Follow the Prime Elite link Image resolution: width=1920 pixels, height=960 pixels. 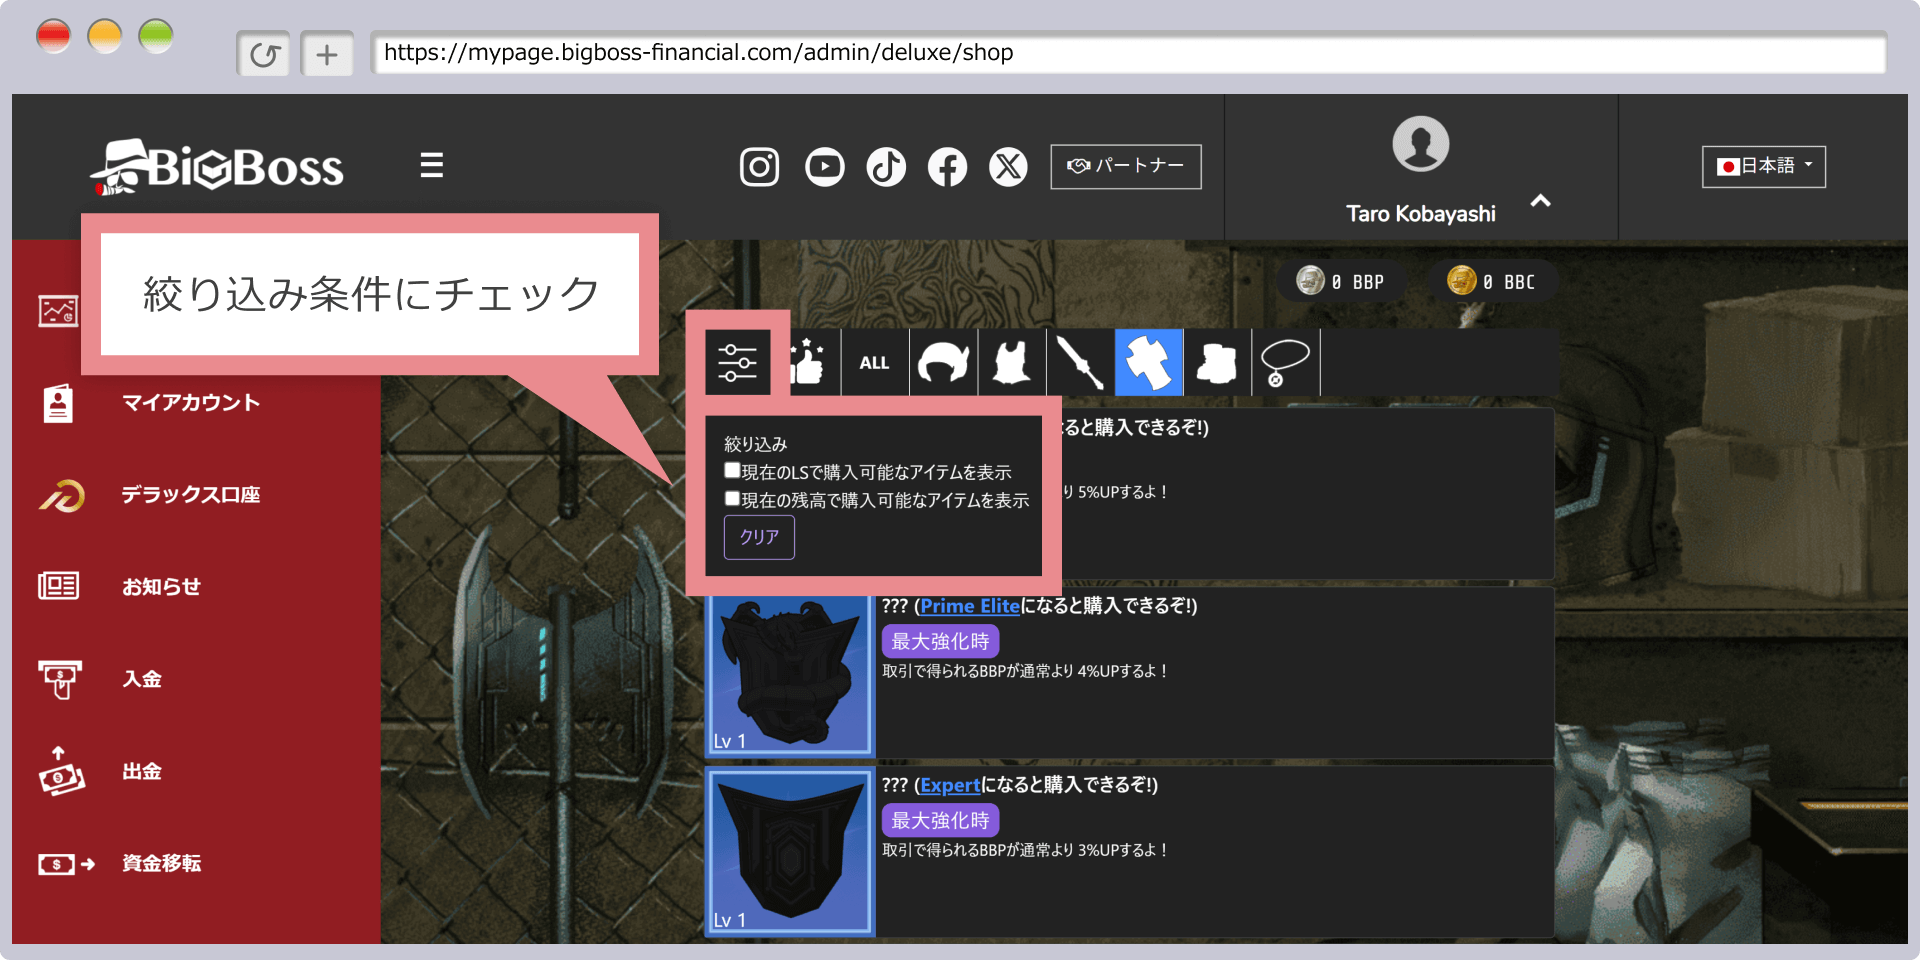click(x=969, y=606)
